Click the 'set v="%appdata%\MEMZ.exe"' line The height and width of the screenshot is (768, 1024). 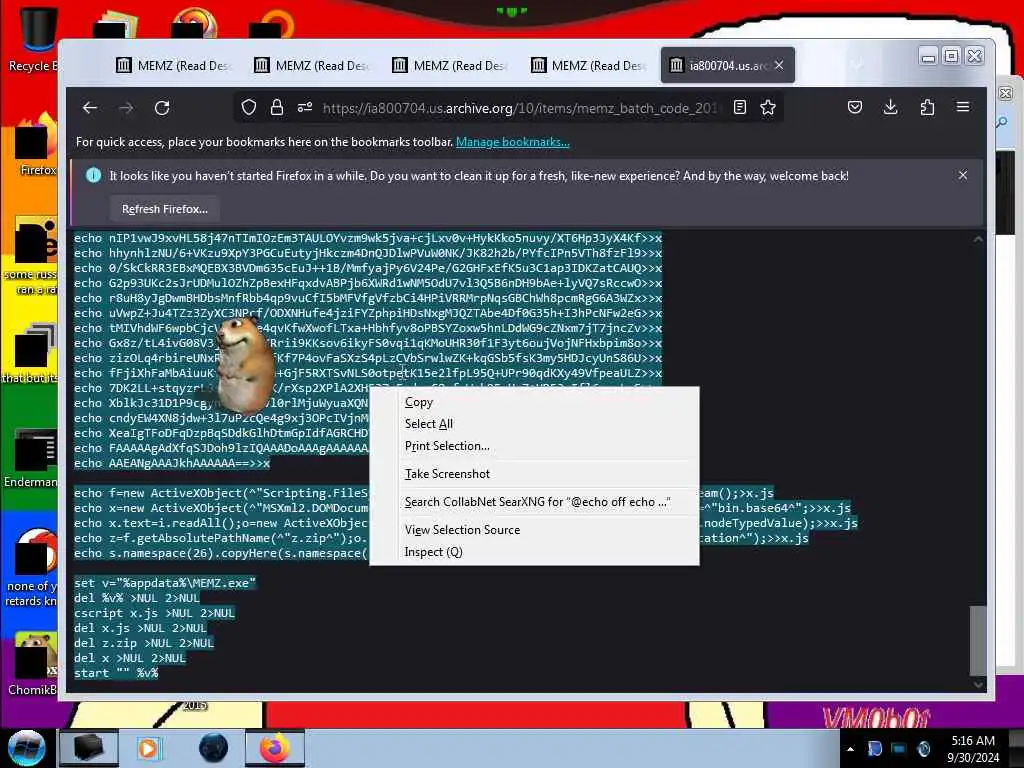tap(165, 583)
